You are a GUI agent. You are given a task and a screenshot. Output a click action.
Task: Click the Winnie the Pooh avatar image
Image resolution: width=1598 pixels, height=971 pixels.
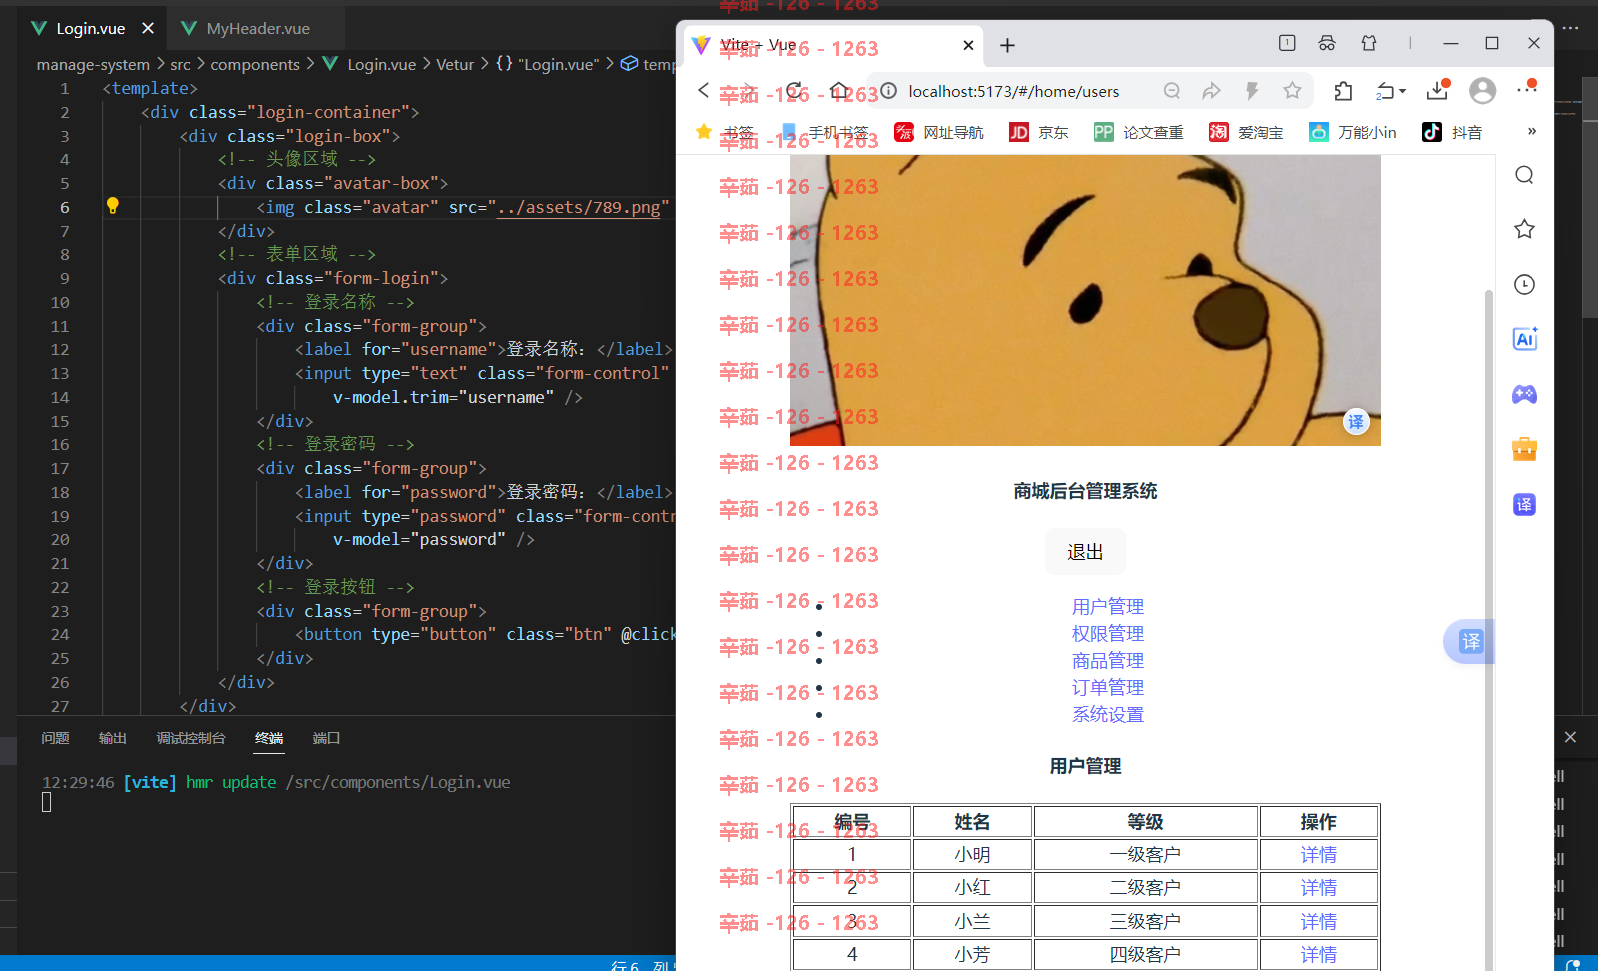pos(1085,300)
